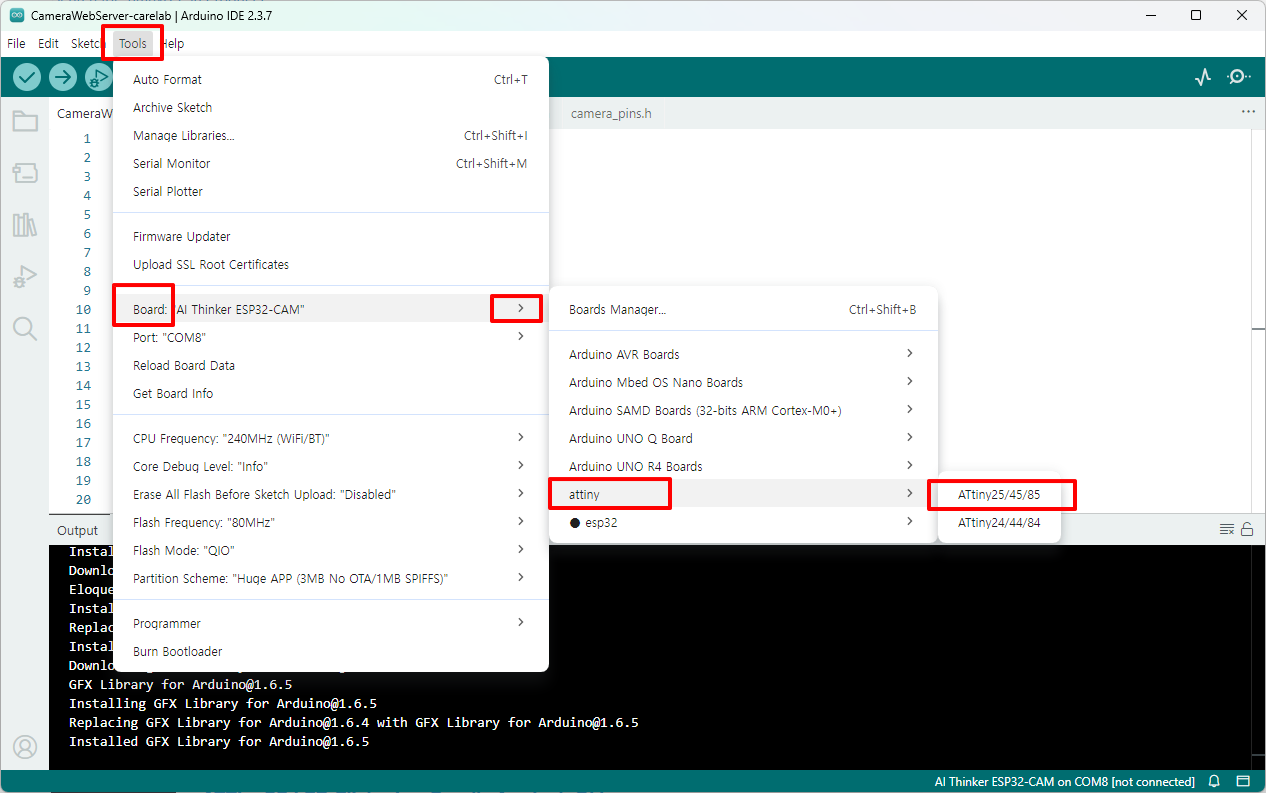The image size is (1266, 793).
Task: Open the Search sidebar icon
Action: (x=25, y=329)
